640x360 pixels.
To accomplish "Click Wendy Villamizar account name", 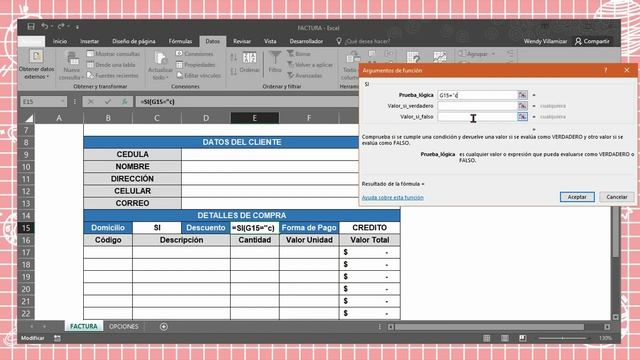I will tap(545, 41).
